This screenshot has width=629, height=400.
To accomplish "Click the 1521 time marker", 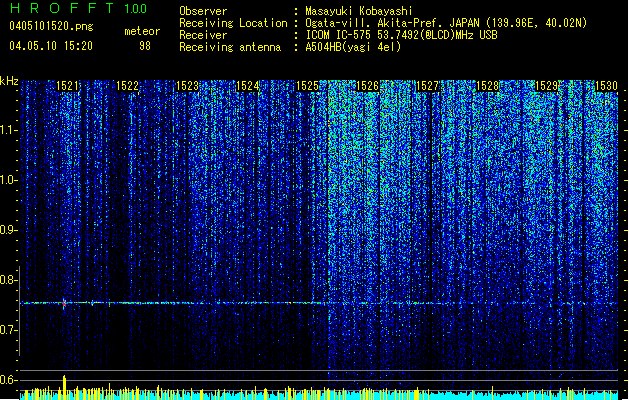I will (x=67, y=86).
